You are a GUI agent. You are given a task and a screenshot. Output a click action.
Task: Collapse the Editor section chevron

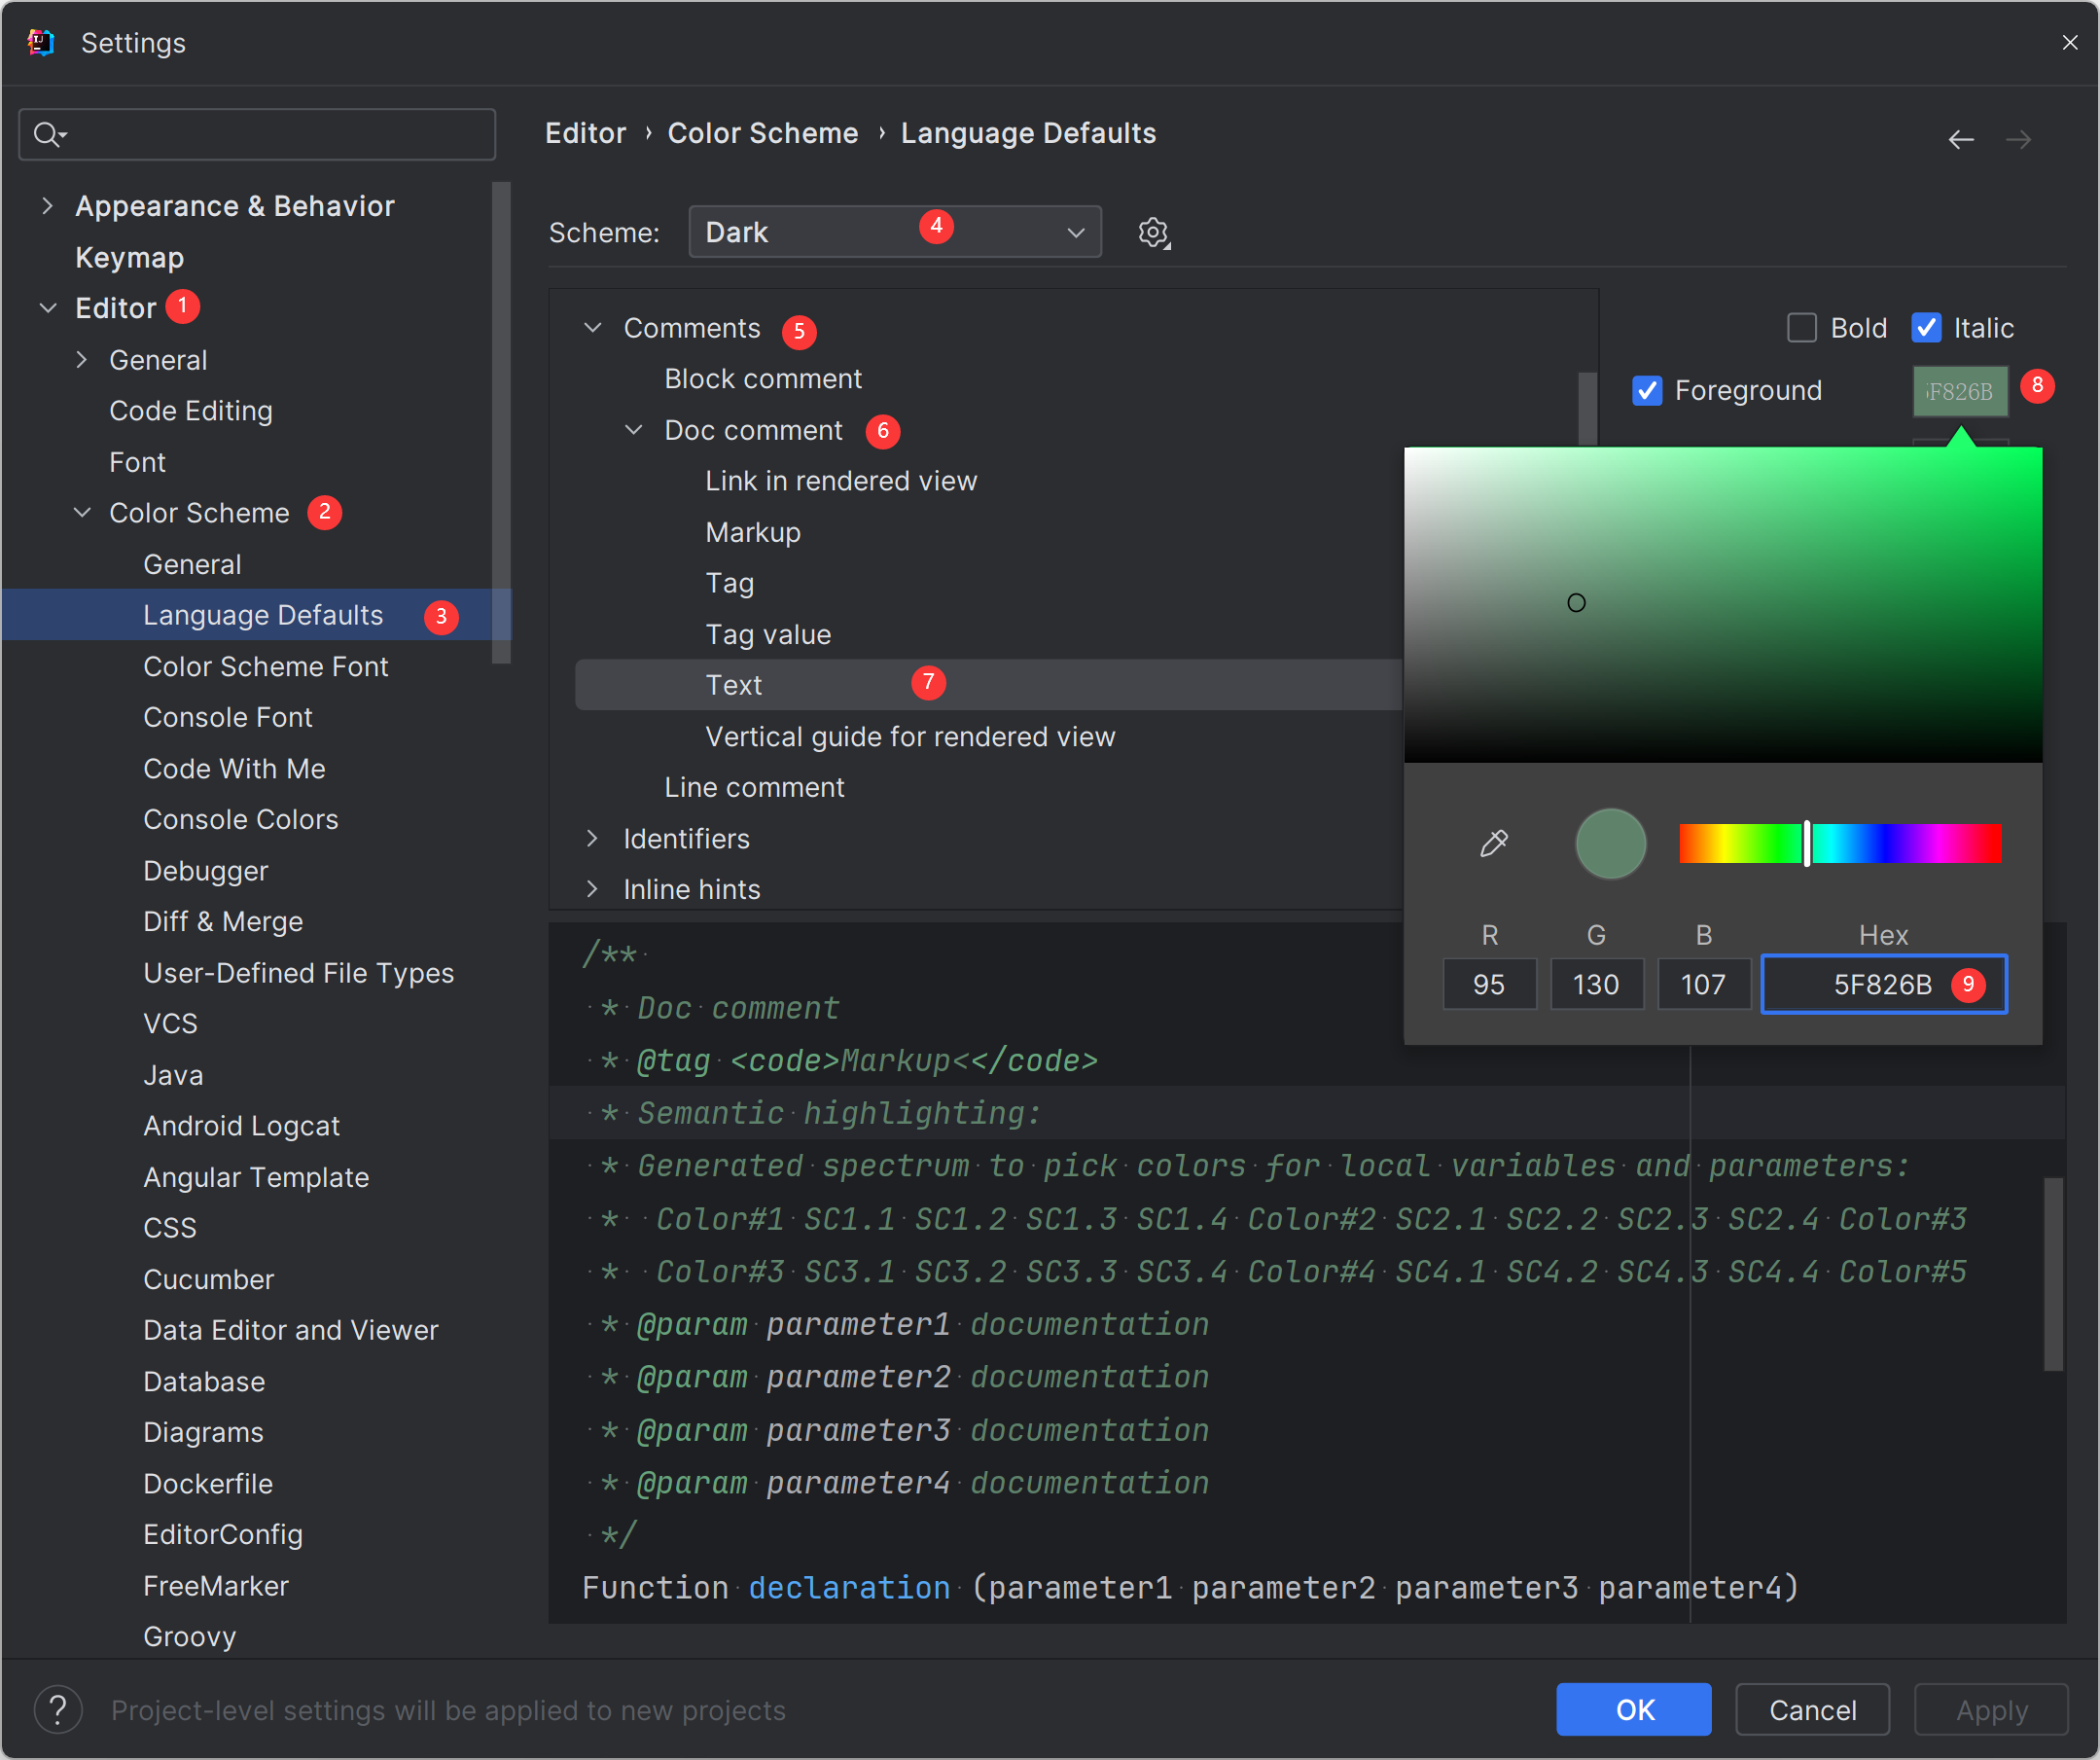click(x=47, y=308)
